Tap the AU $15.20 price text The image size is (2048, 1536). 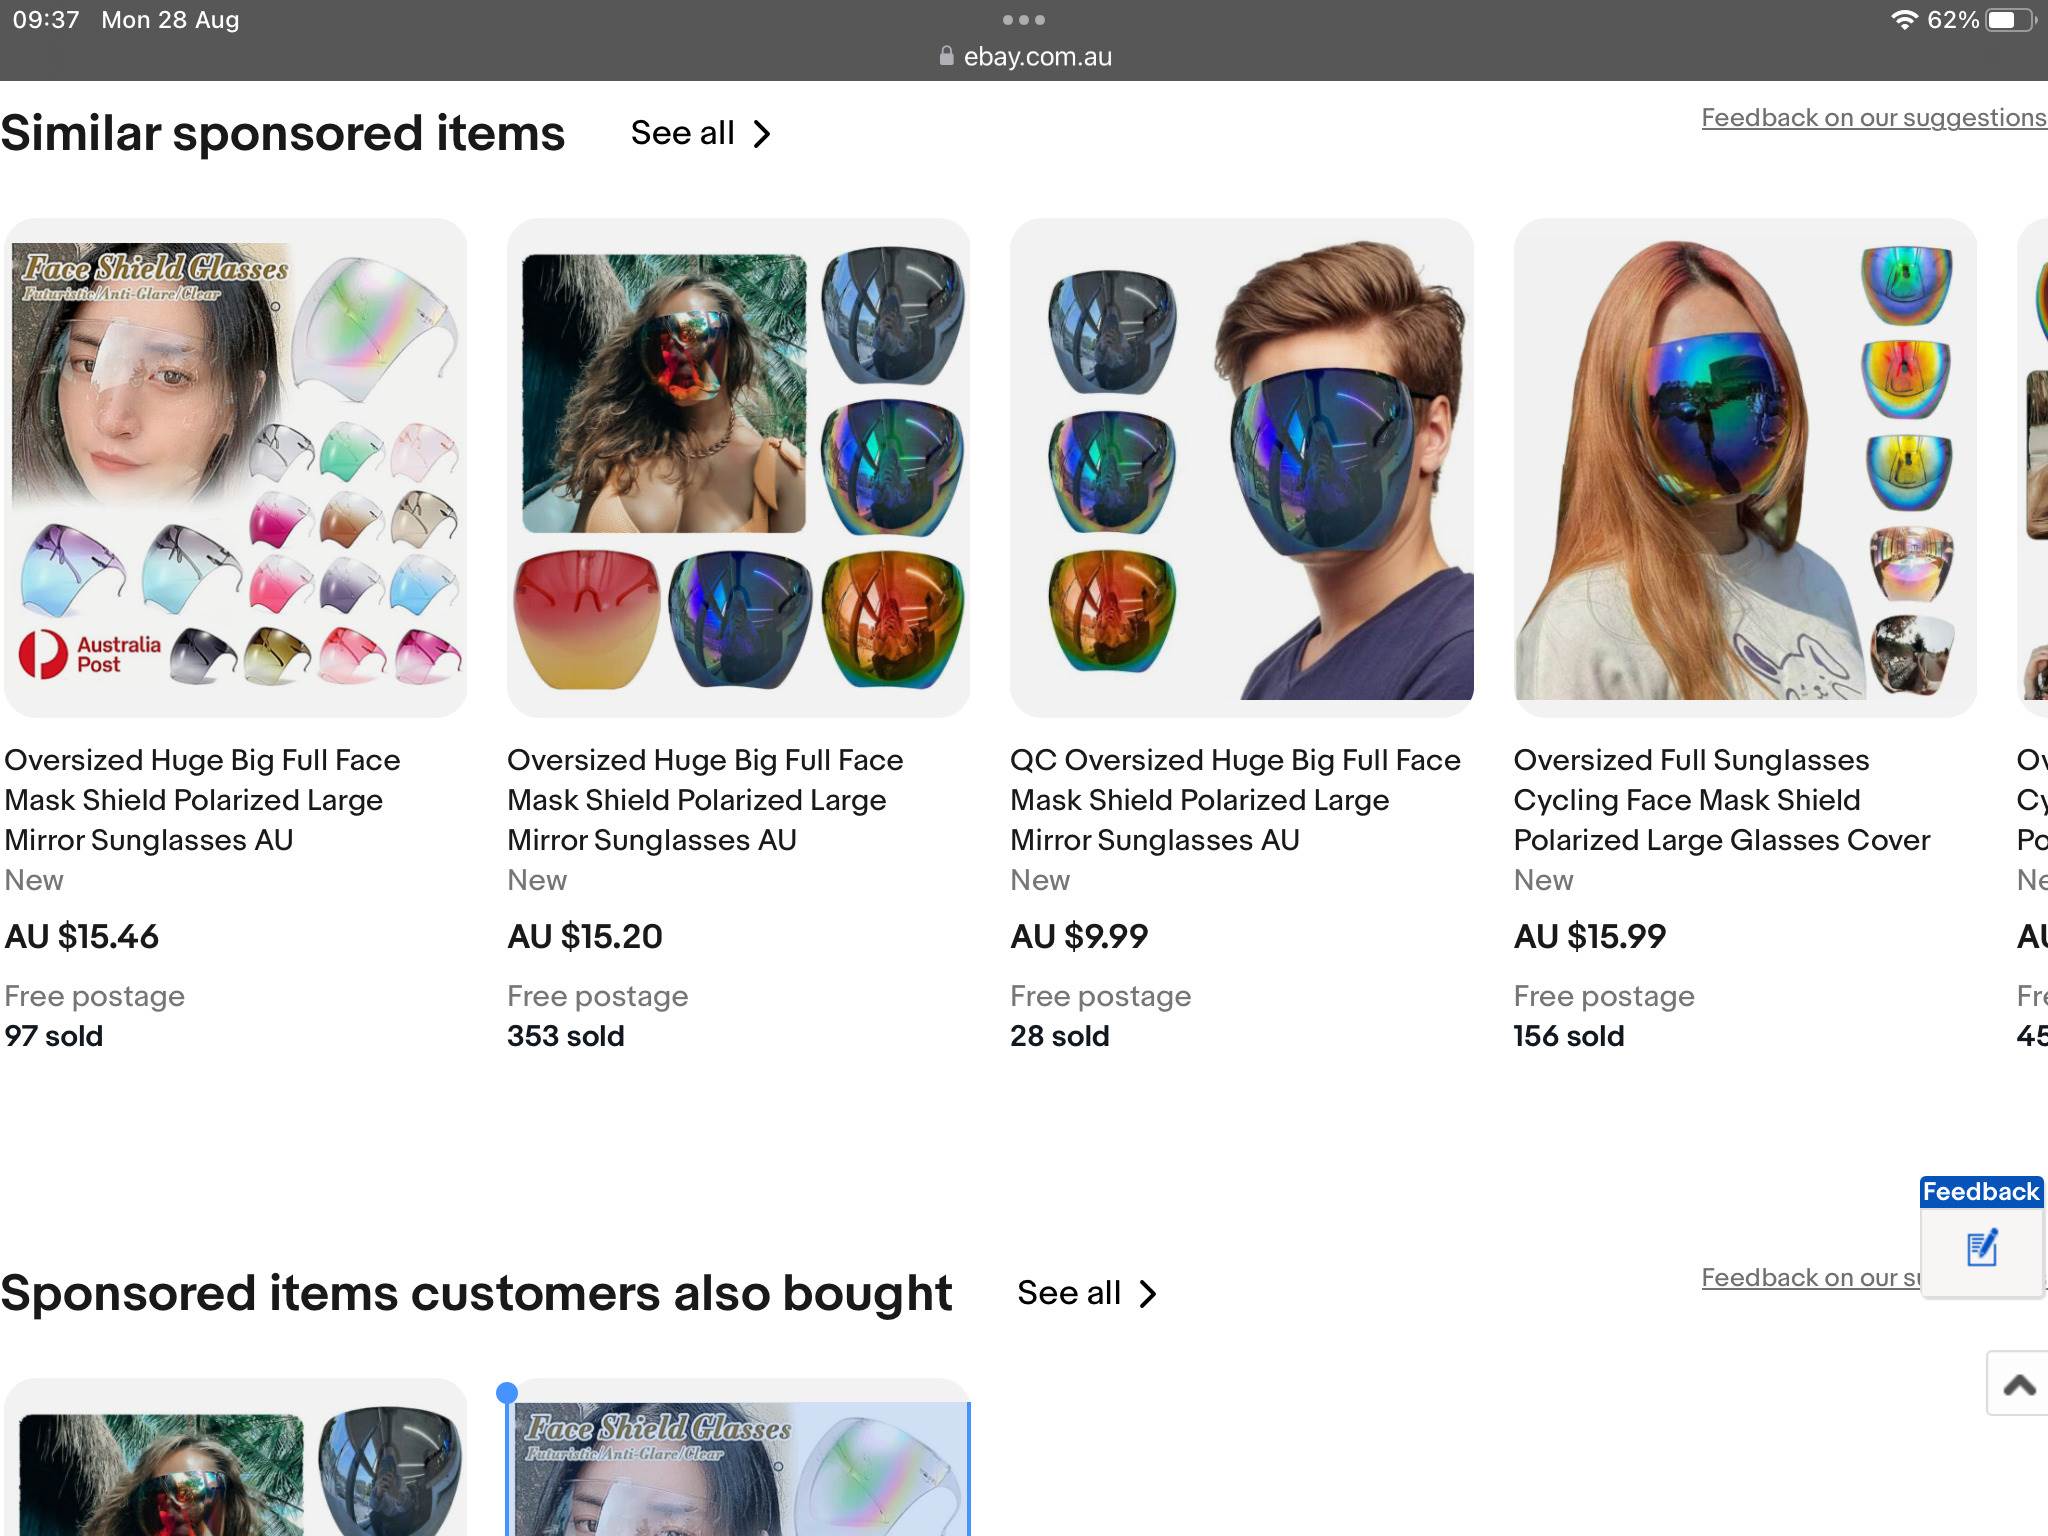pyautogui.click(x=584, y=936)
